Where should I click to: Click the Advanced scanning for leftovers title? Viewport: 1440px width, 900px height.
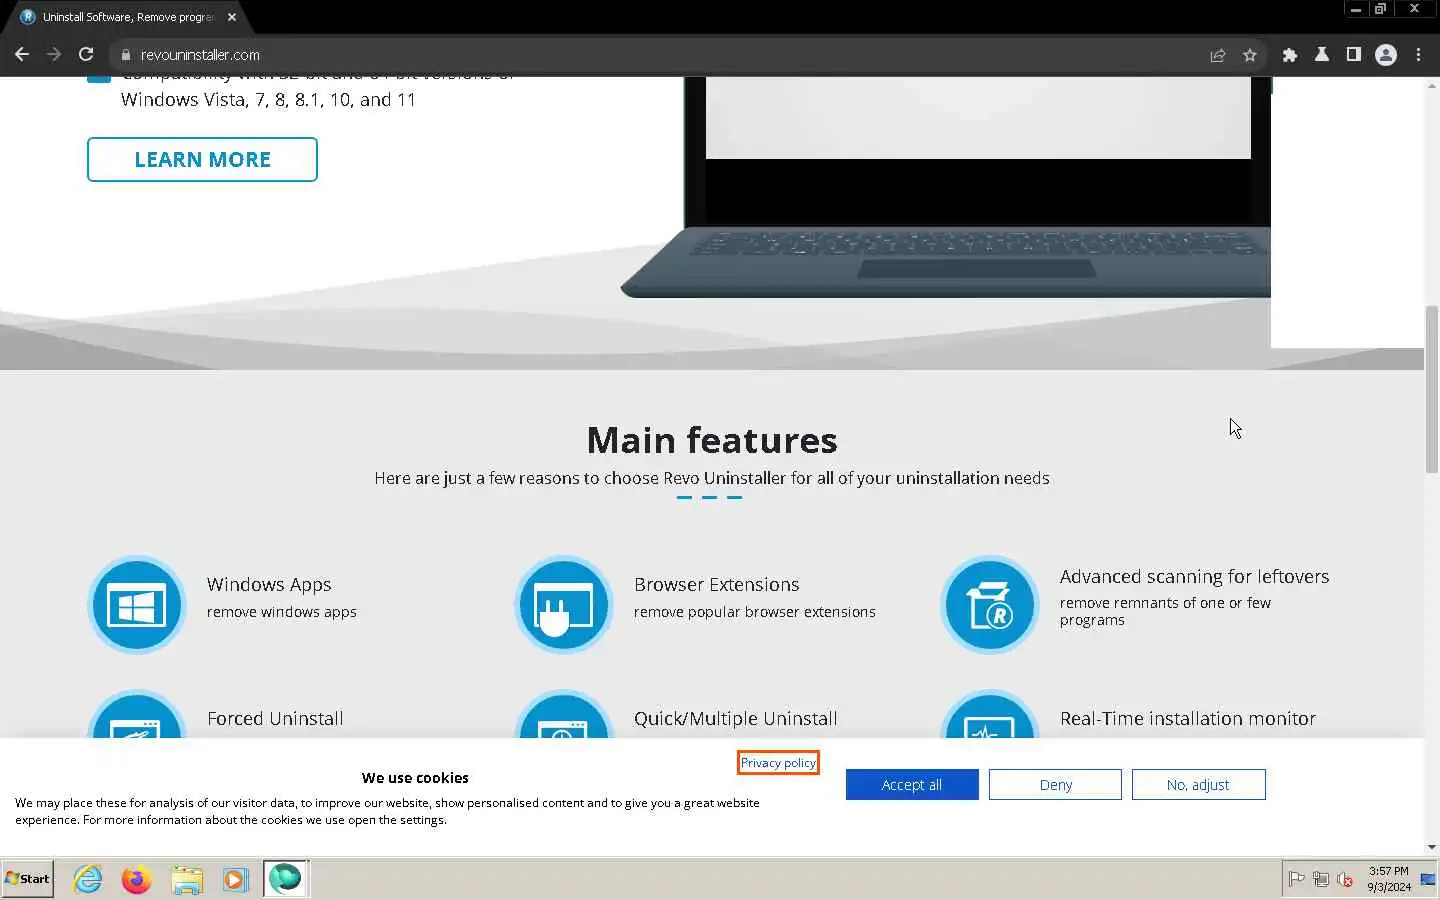point(1194,577)
